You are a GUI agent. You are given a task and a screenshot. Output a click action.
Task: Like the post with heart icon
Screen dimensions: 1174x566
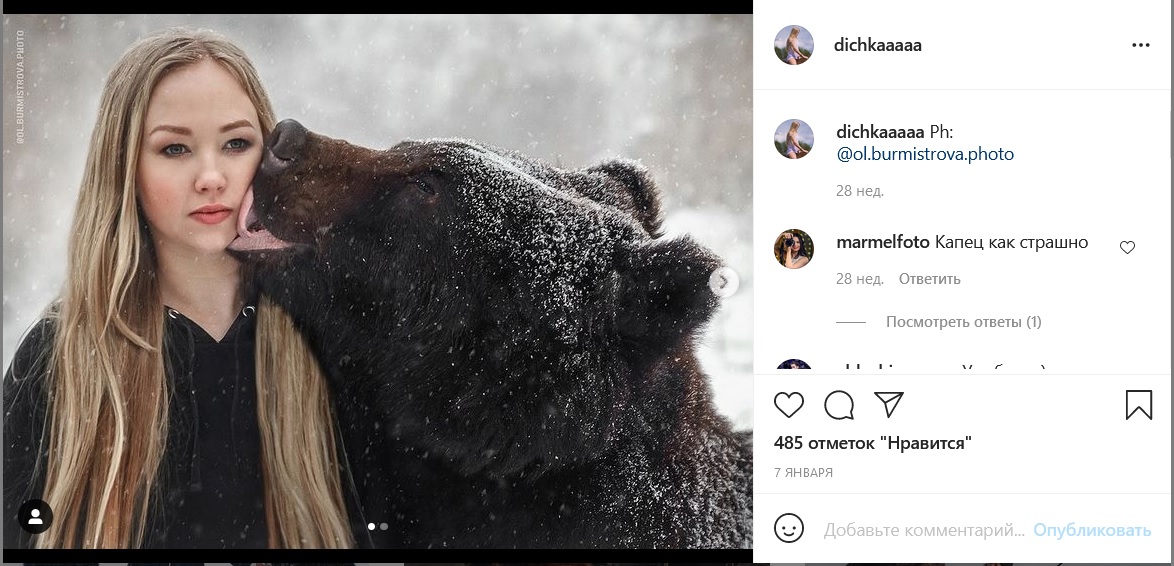pyautogui.click(x=789, y=405)
